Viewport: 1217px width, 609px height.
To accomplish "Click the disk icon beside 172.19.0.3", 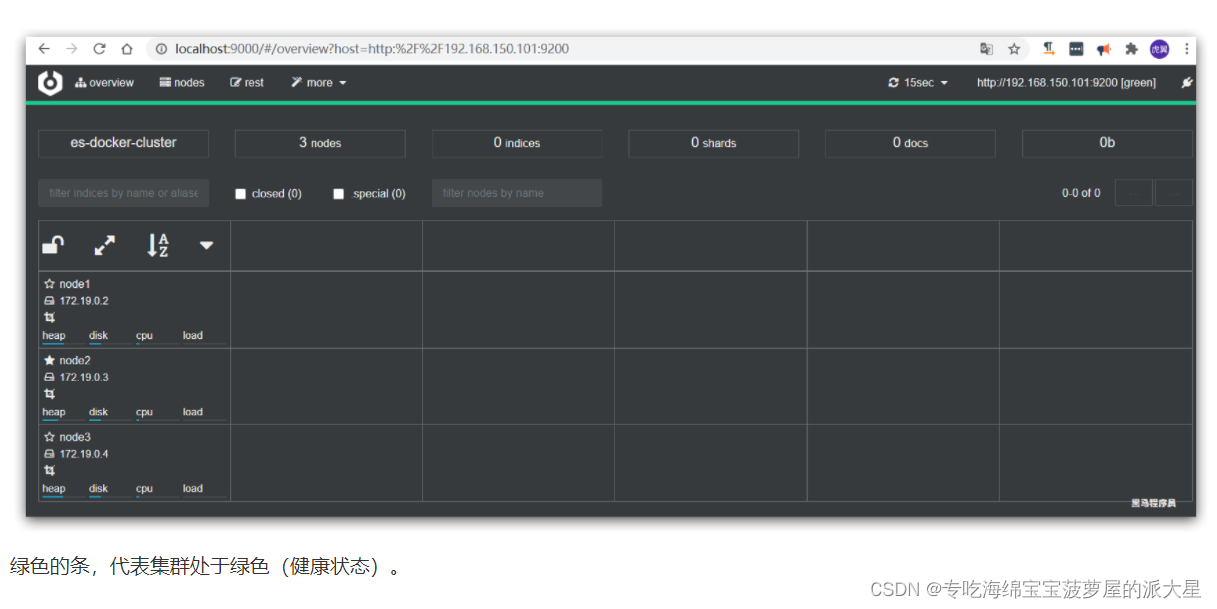I will tap(49, 378).
